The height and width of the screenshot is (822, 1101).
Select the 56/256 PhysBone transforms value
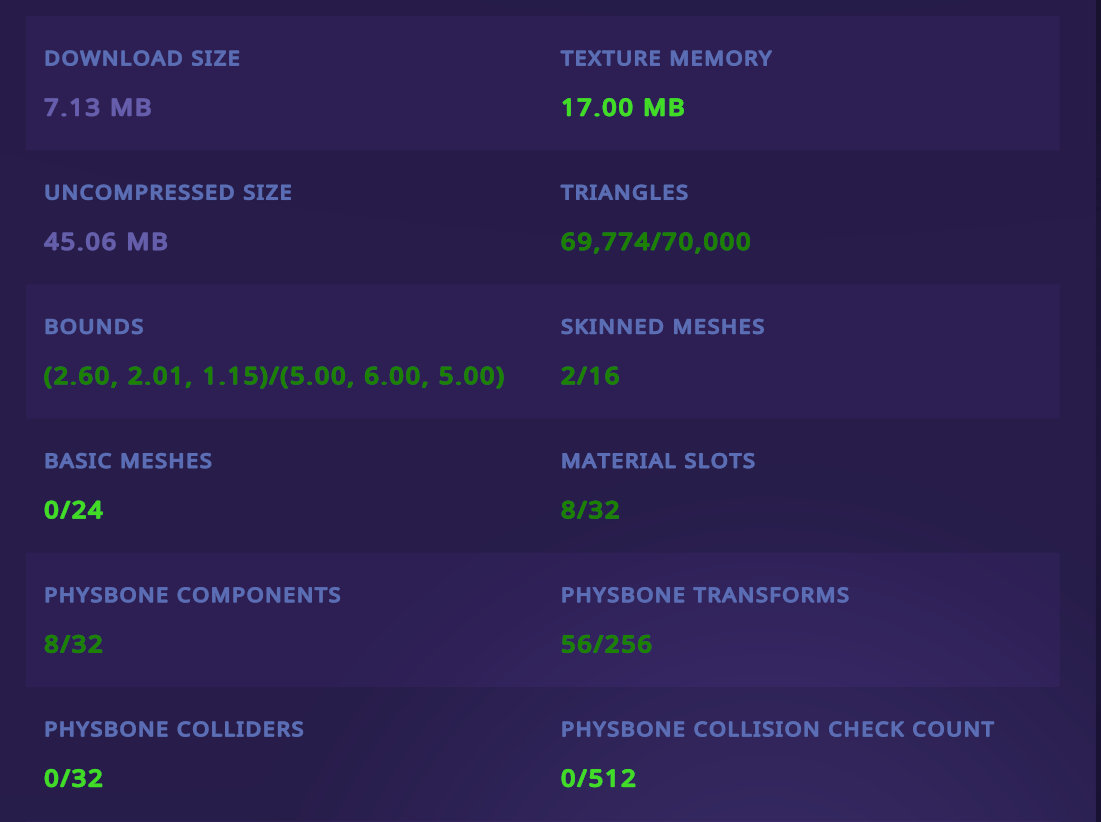click(x=606, y=644)
